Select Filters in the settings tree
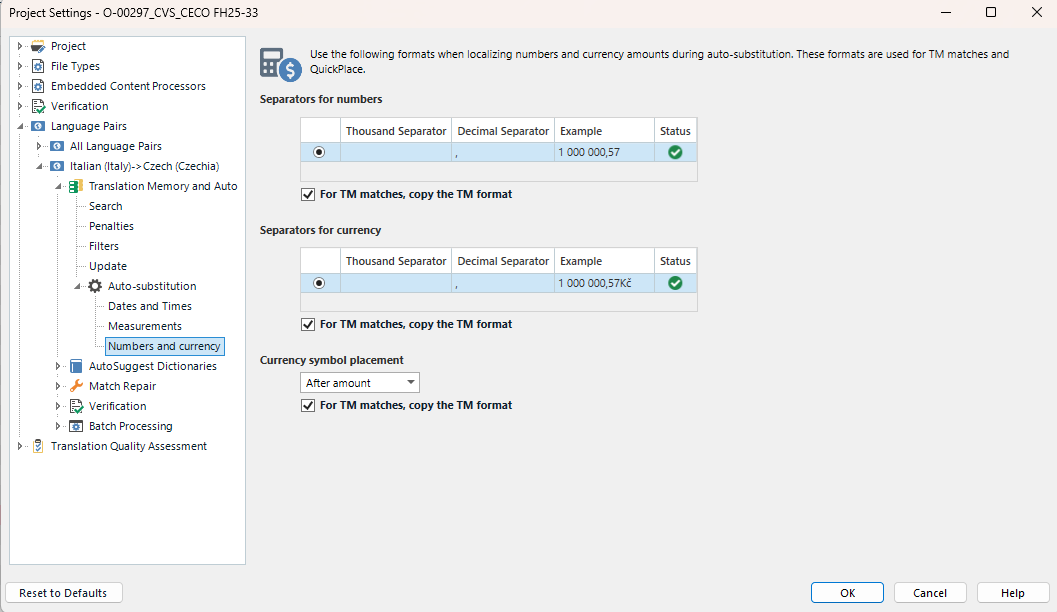The height and width of the screenshot is (612, 1057). pos(104,247)
